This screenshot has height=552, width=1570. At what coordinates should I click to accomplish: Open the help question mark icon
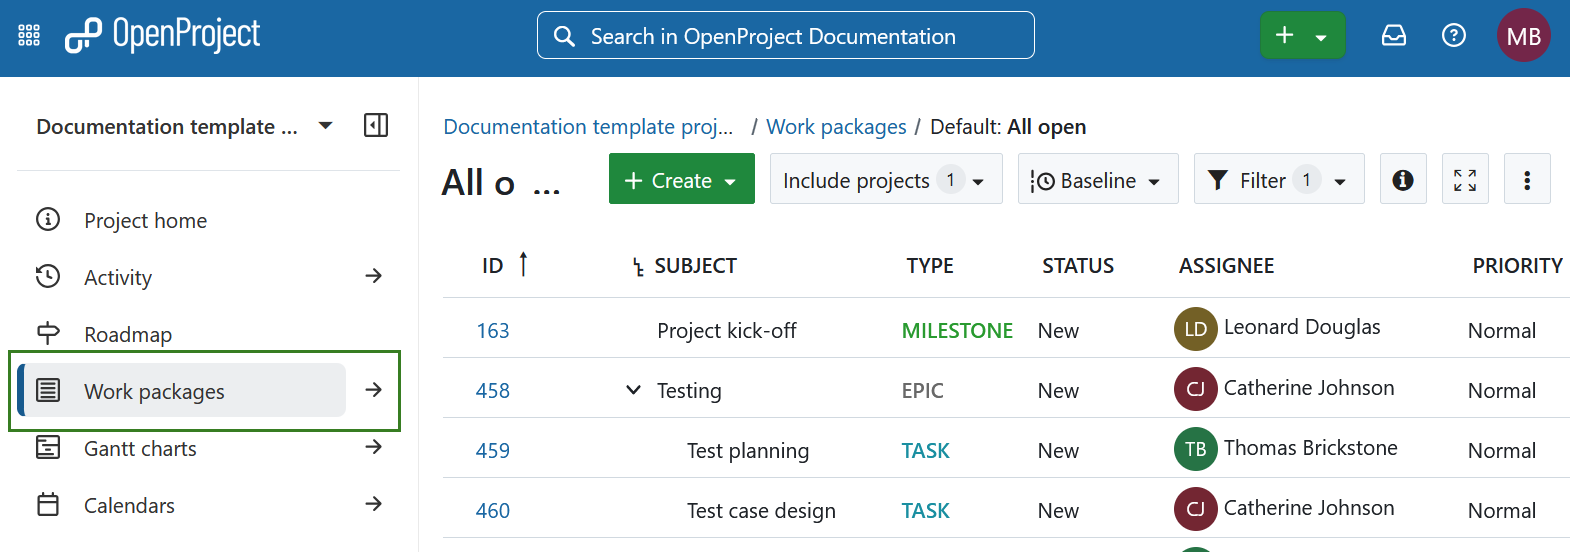[x=1454, y=36]
